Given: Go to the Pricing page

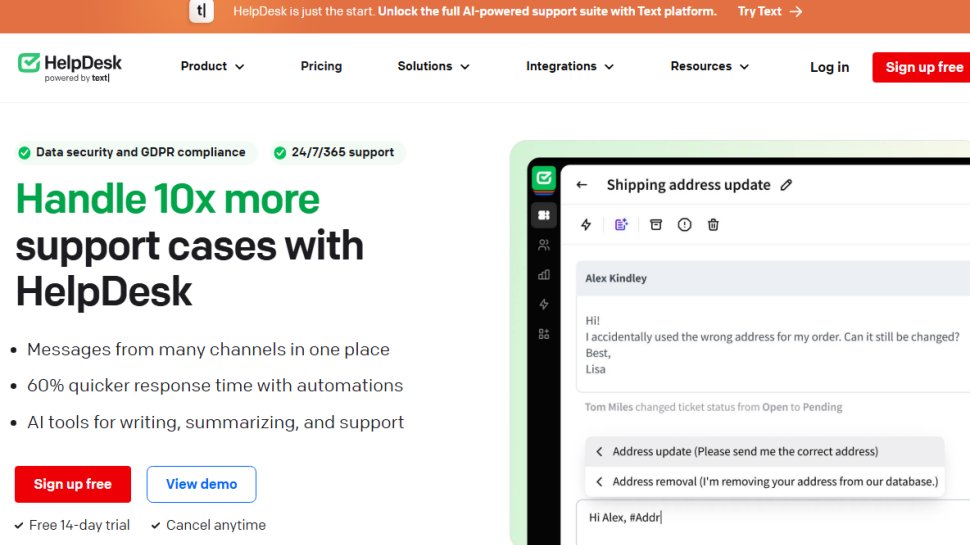Looking at the screenshot, I should click(x=321, y=66).
